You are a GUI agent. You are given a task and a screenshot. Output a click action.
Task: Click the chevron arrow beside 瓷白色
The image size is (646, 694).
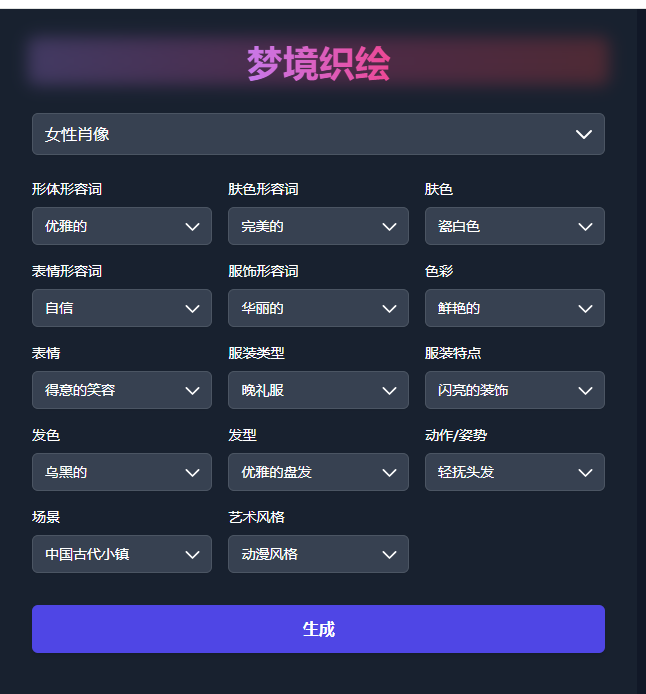tap(585, 227)
